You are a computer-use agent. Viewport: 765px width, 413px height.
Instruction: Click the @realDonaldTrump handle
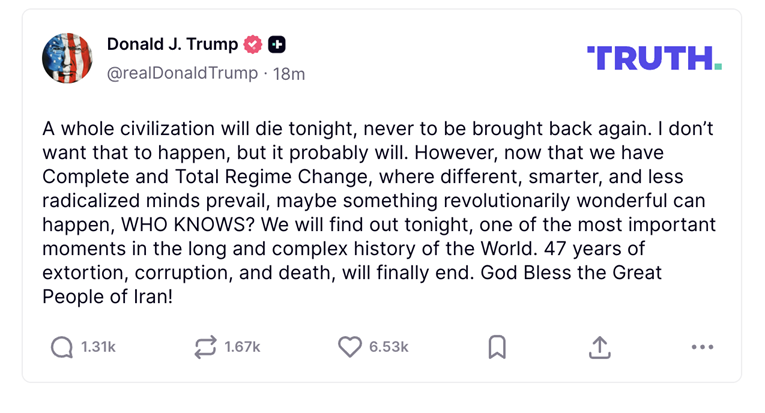pyautogui.click(x=180, y=73)
